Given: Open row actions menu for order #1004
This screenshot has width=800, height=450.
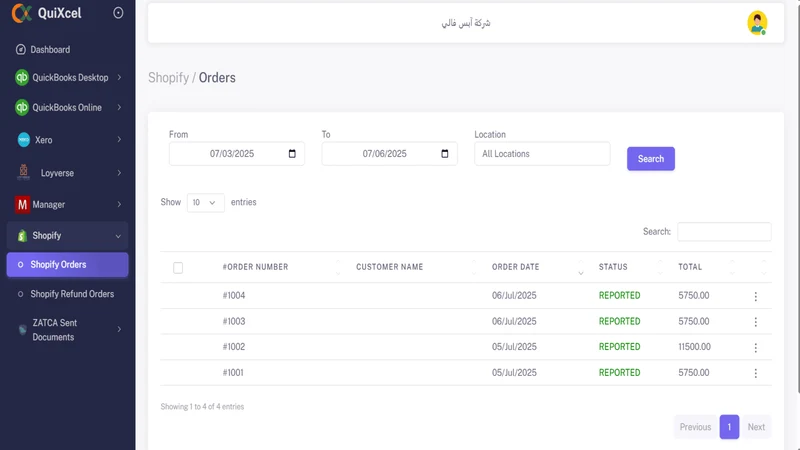Looking at the screenshot, I should (x=756, y=296).
